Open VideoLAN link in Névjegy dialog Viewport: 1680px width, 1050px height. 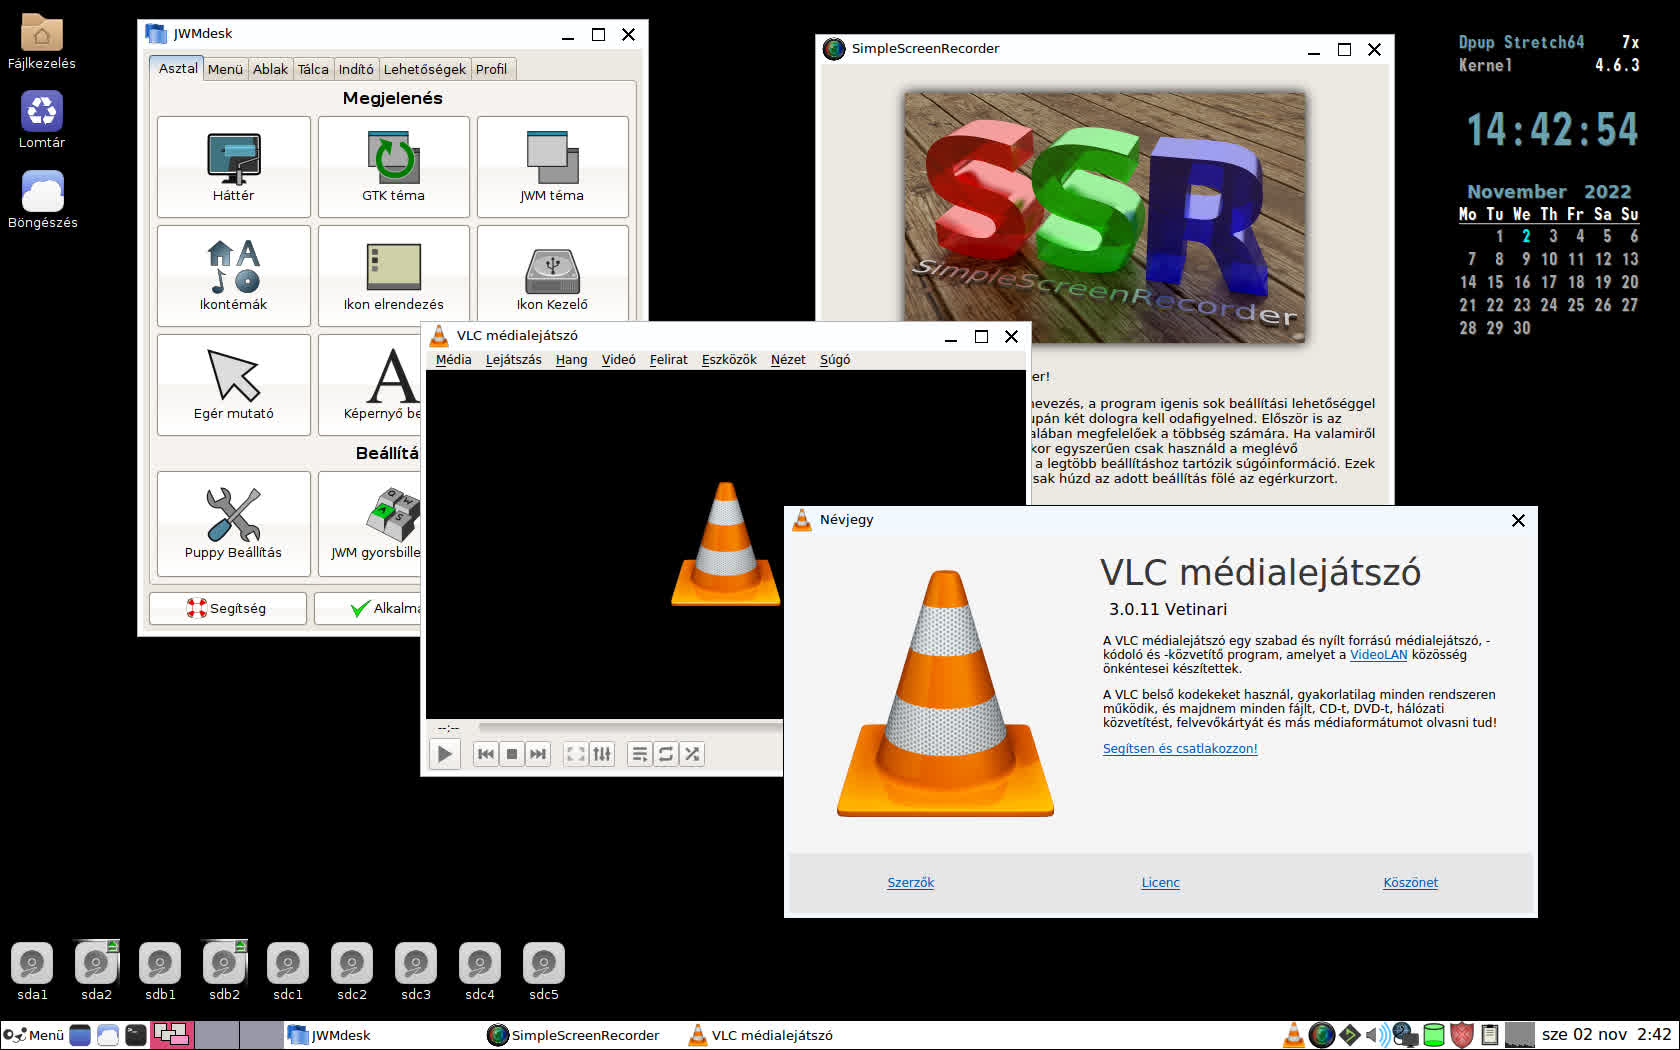pyautogui.click(x=1378, y=655)
